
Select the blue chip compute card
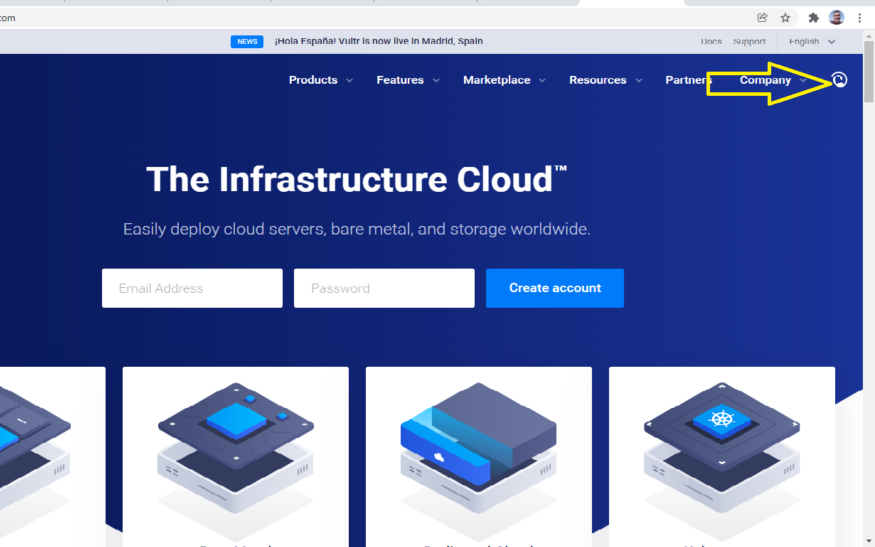[x=235, y=457]
